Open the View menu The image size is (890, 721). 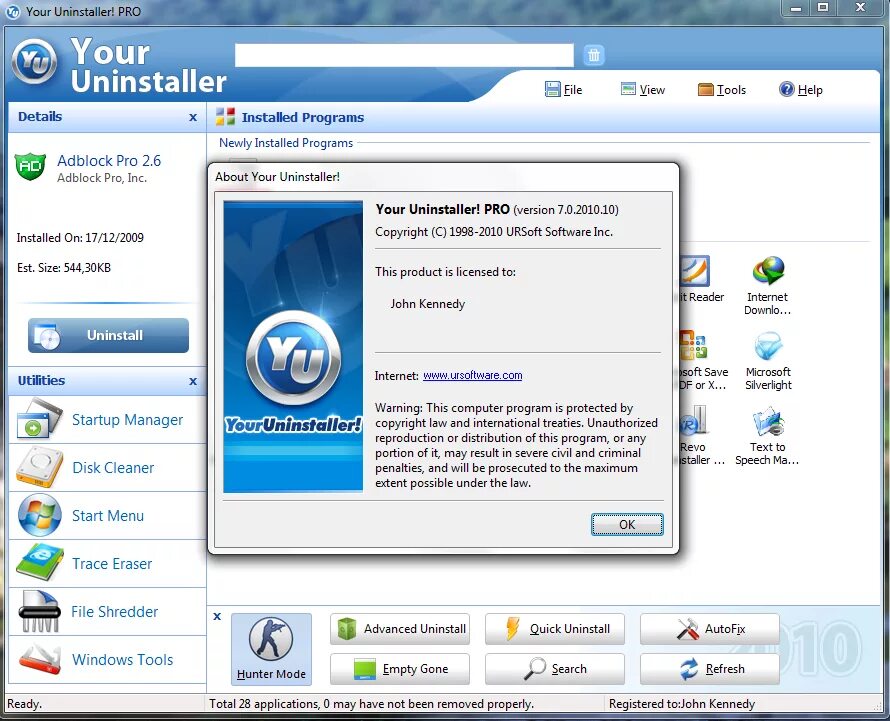tap(643, 90)
